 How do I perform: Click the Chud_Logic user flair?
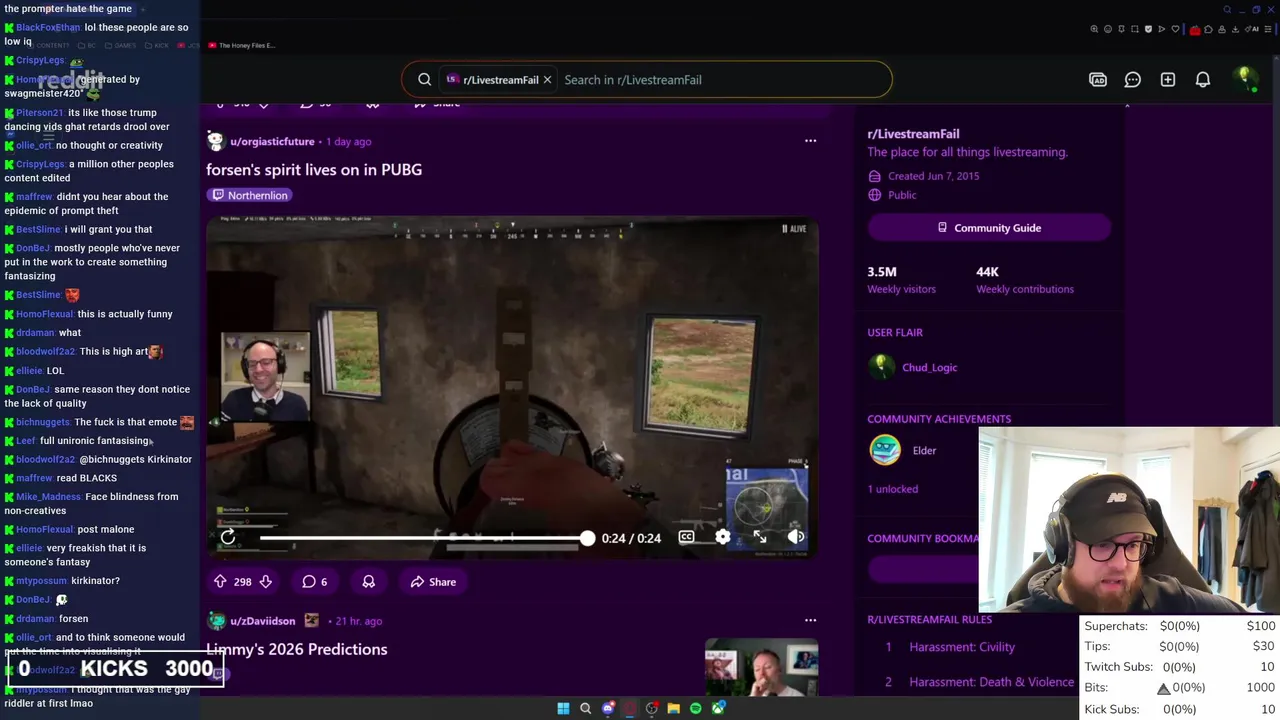point(929,367)
